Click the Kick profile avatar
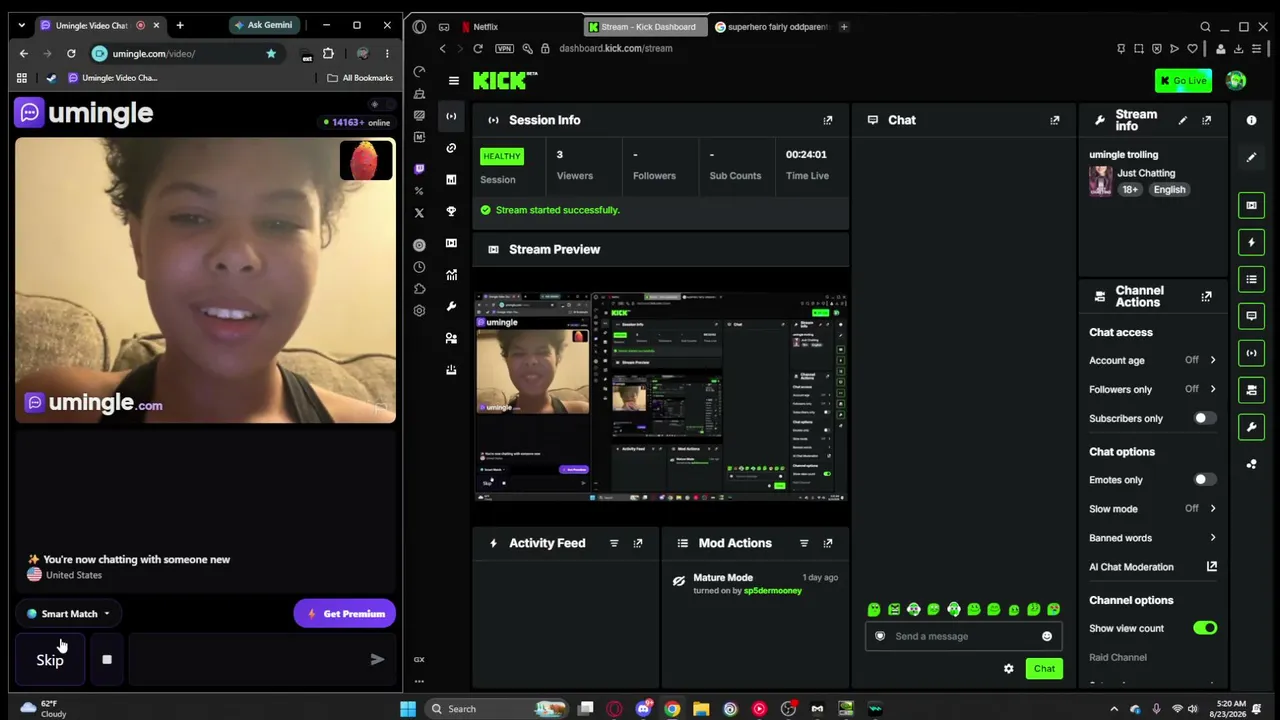This screenshot has height=720, width=1280. (1236, 81)
